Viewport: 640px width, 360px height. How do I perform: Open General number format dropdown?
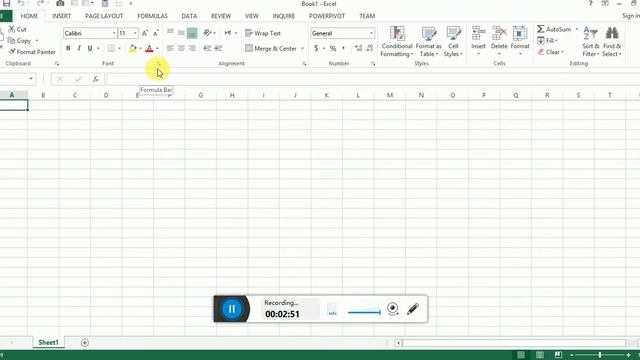pyautogui.click(x=371, y=33)
